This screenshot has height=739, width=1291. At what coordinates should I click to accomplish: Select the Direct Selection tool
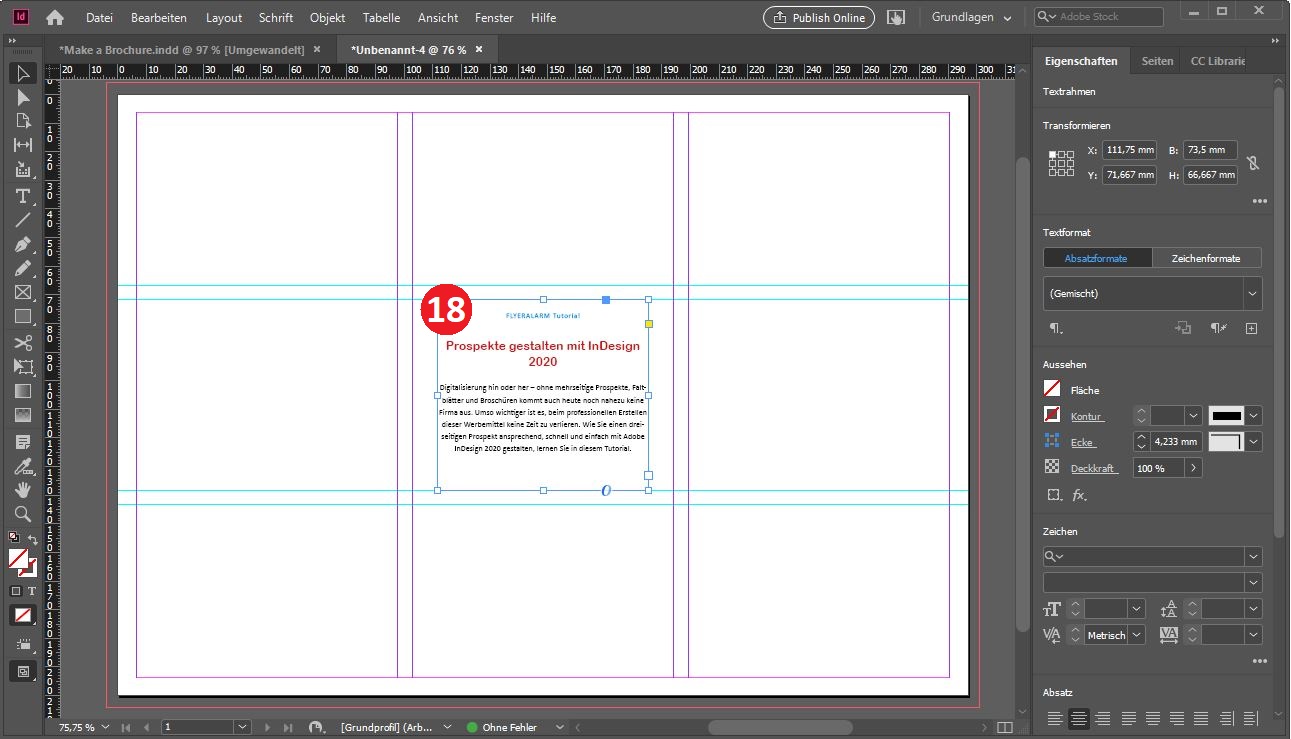pyautogui.click(x=22, y=97)
